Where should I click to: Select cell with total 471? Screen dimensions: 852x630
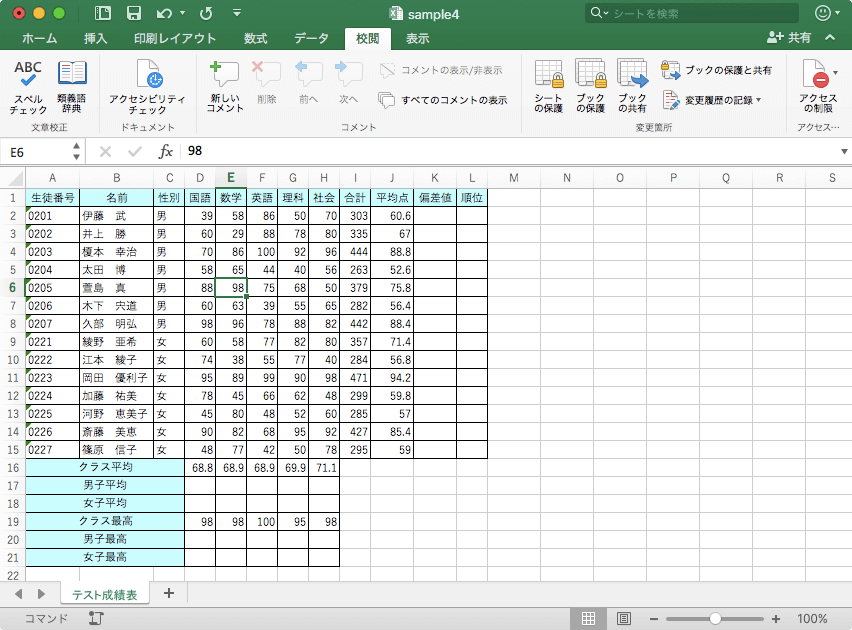355,378
